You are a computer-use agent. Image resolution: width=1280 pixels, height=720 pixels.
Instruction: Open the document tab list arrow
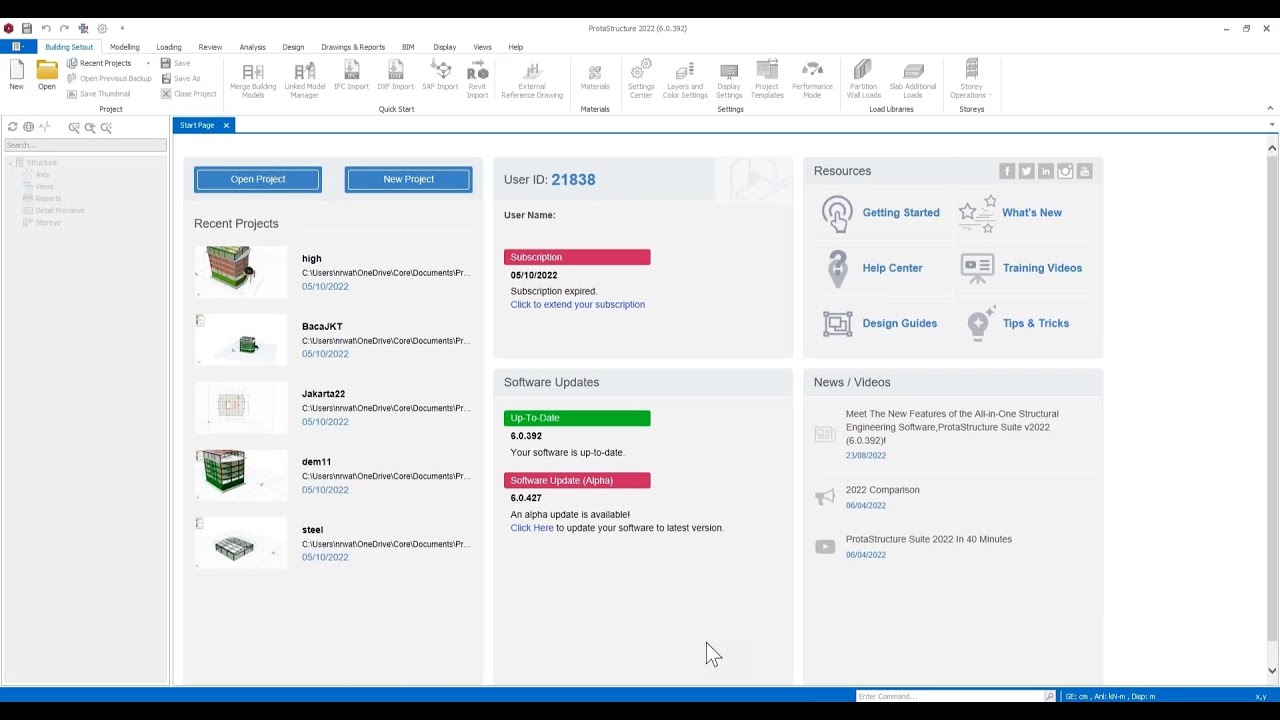click(1272, 125)
